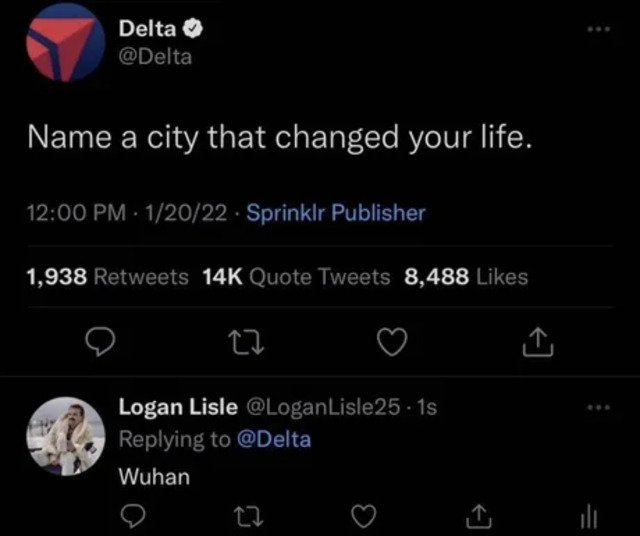This screenshot has width=640, height=536.
Task: Reply to Logan Lisle's Wuhan comment
Action: [129, 515]
